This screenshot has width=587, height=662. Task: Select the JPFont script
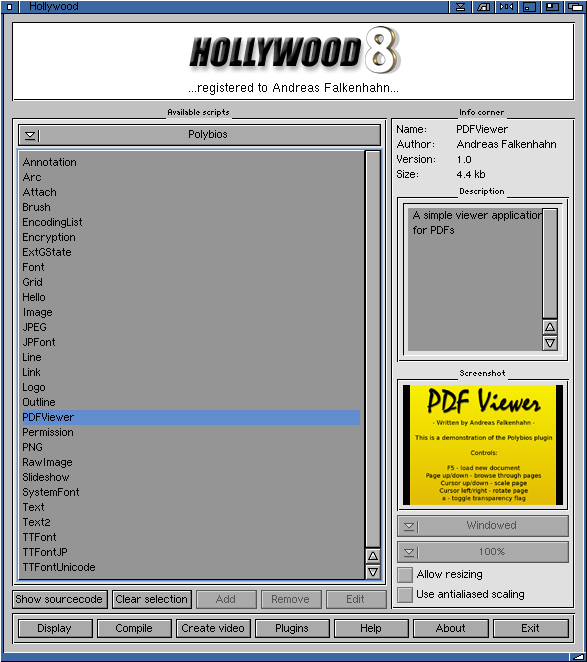point(191,342)
